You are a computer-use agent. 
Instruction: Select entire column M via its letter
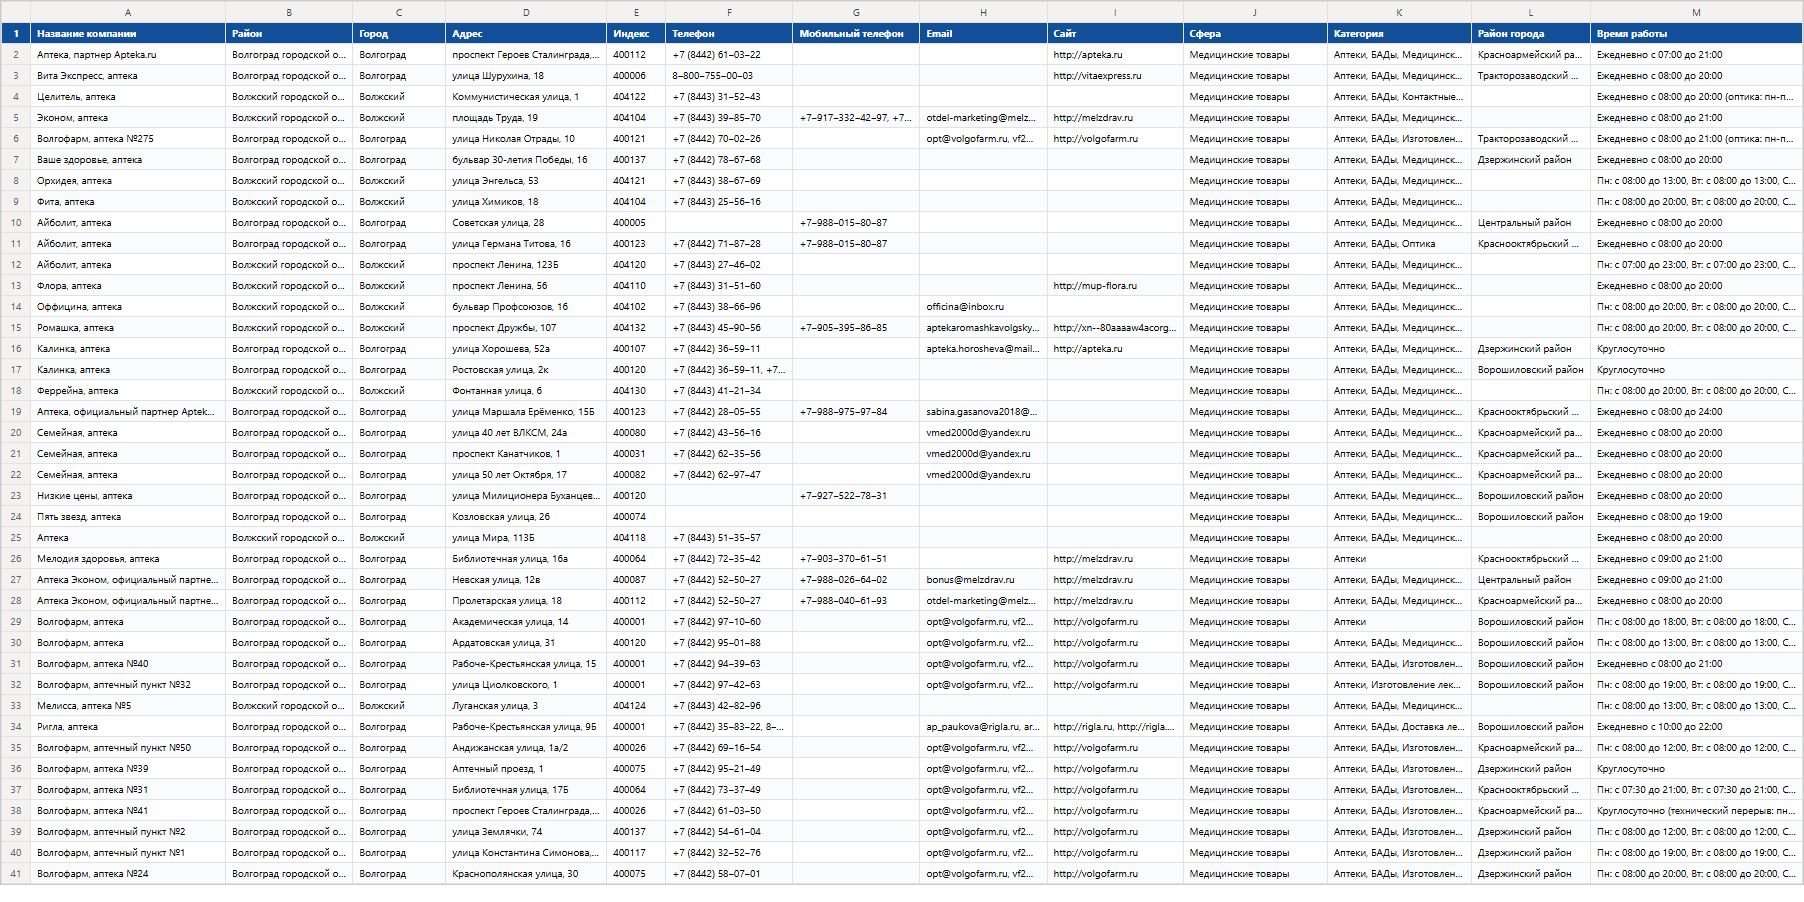coord(1696,12)
